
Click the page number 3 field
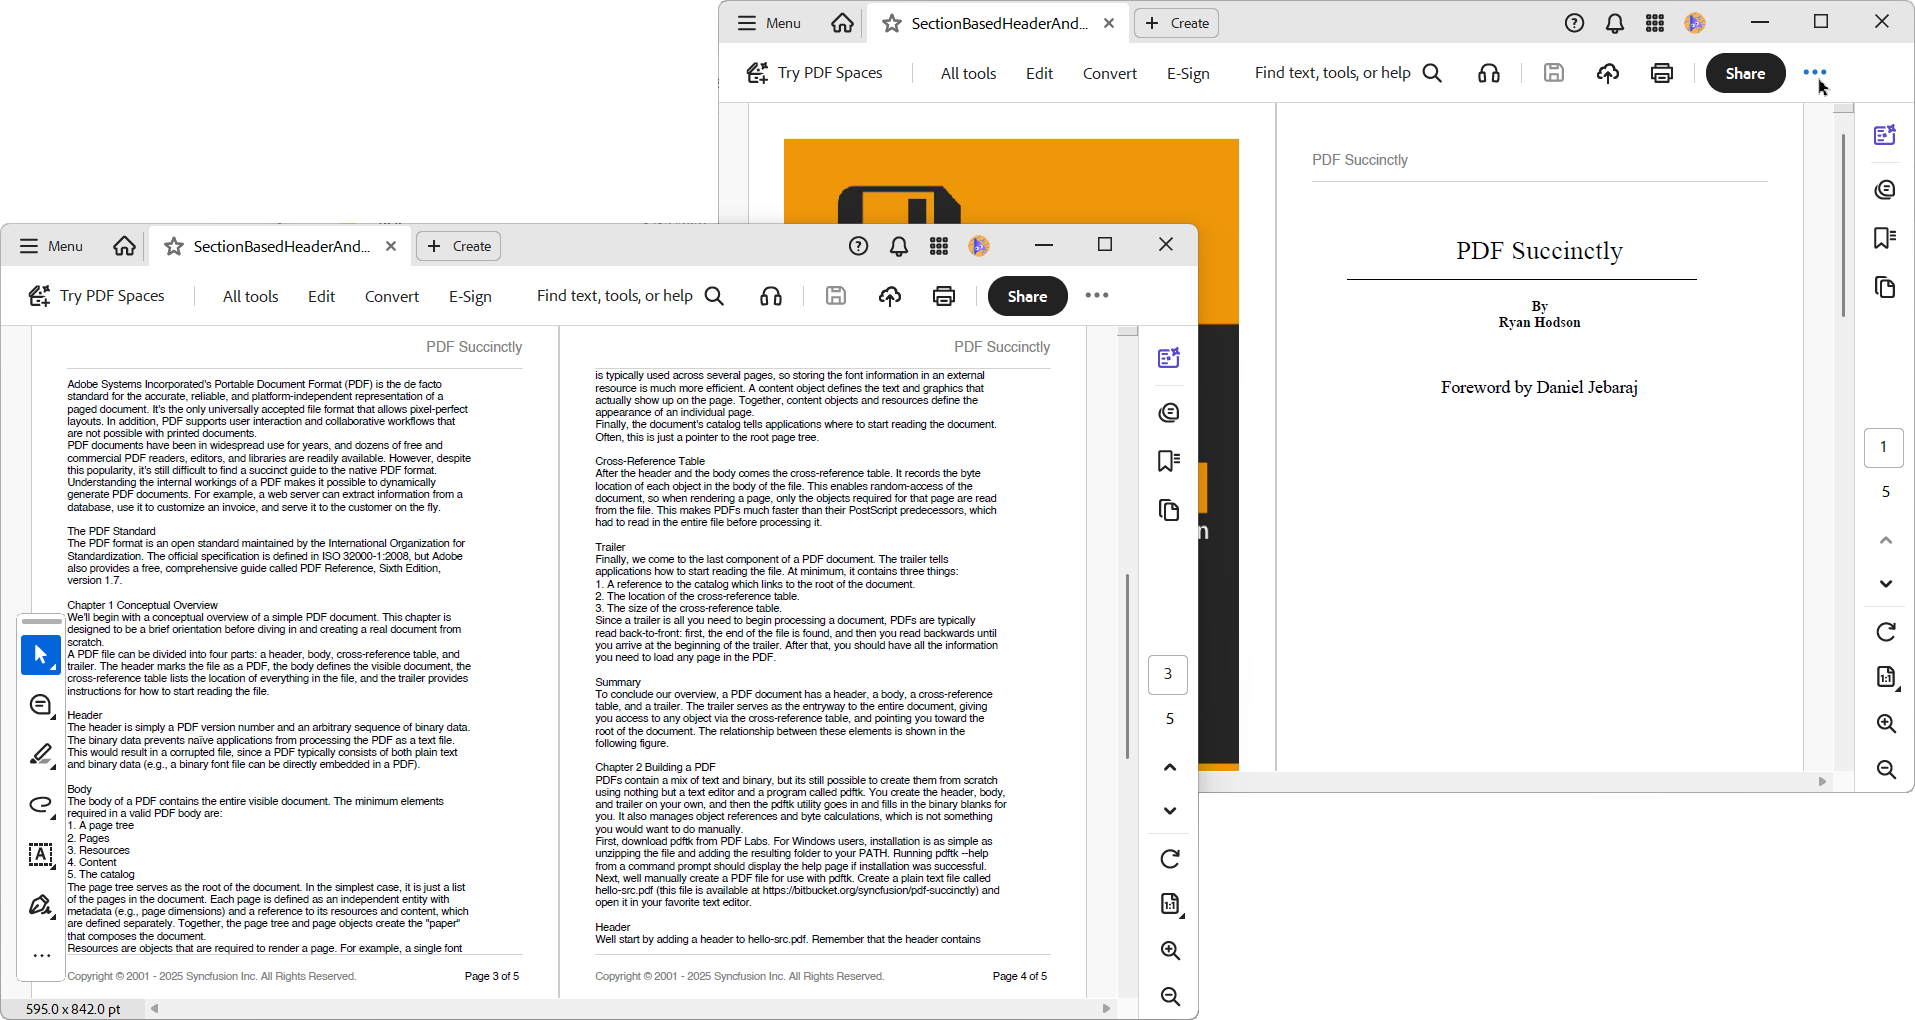tap(1167, 675)
